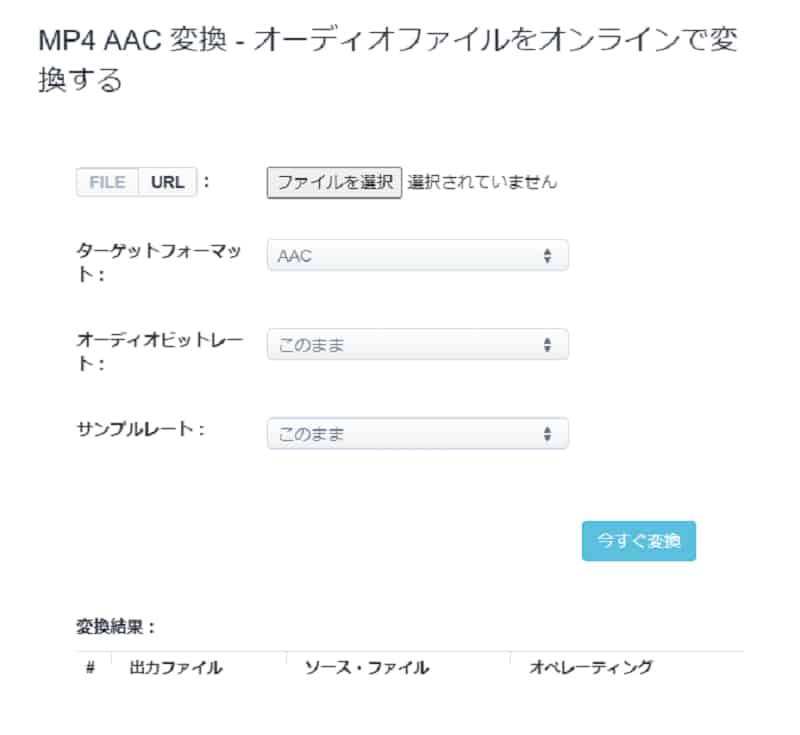800x735 pixels.
Task: Switch to the URL input mode
Action: click(166, 182)
